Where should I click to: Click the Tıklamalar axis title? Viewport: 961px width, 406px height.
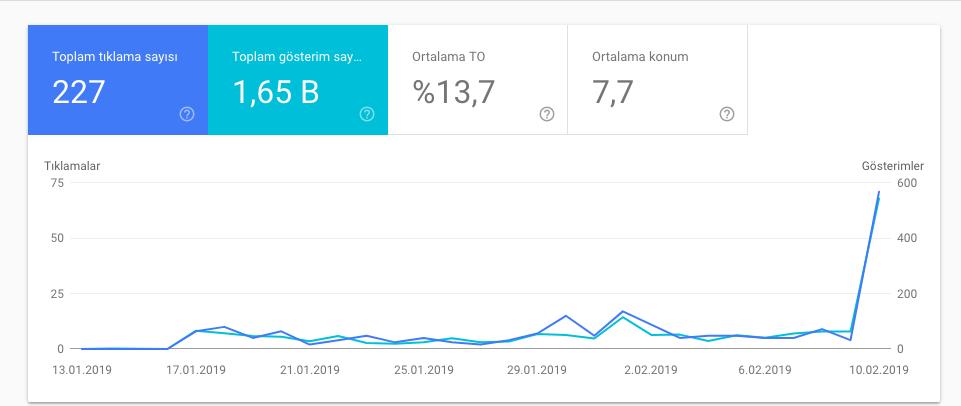pos(72,166)
